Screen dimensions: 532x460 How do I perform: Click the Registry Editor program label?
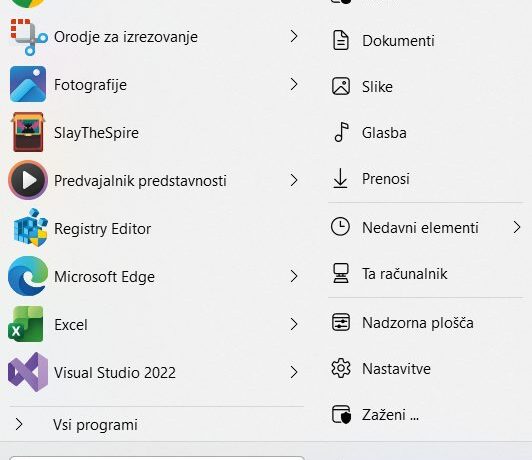coord(102,229)
